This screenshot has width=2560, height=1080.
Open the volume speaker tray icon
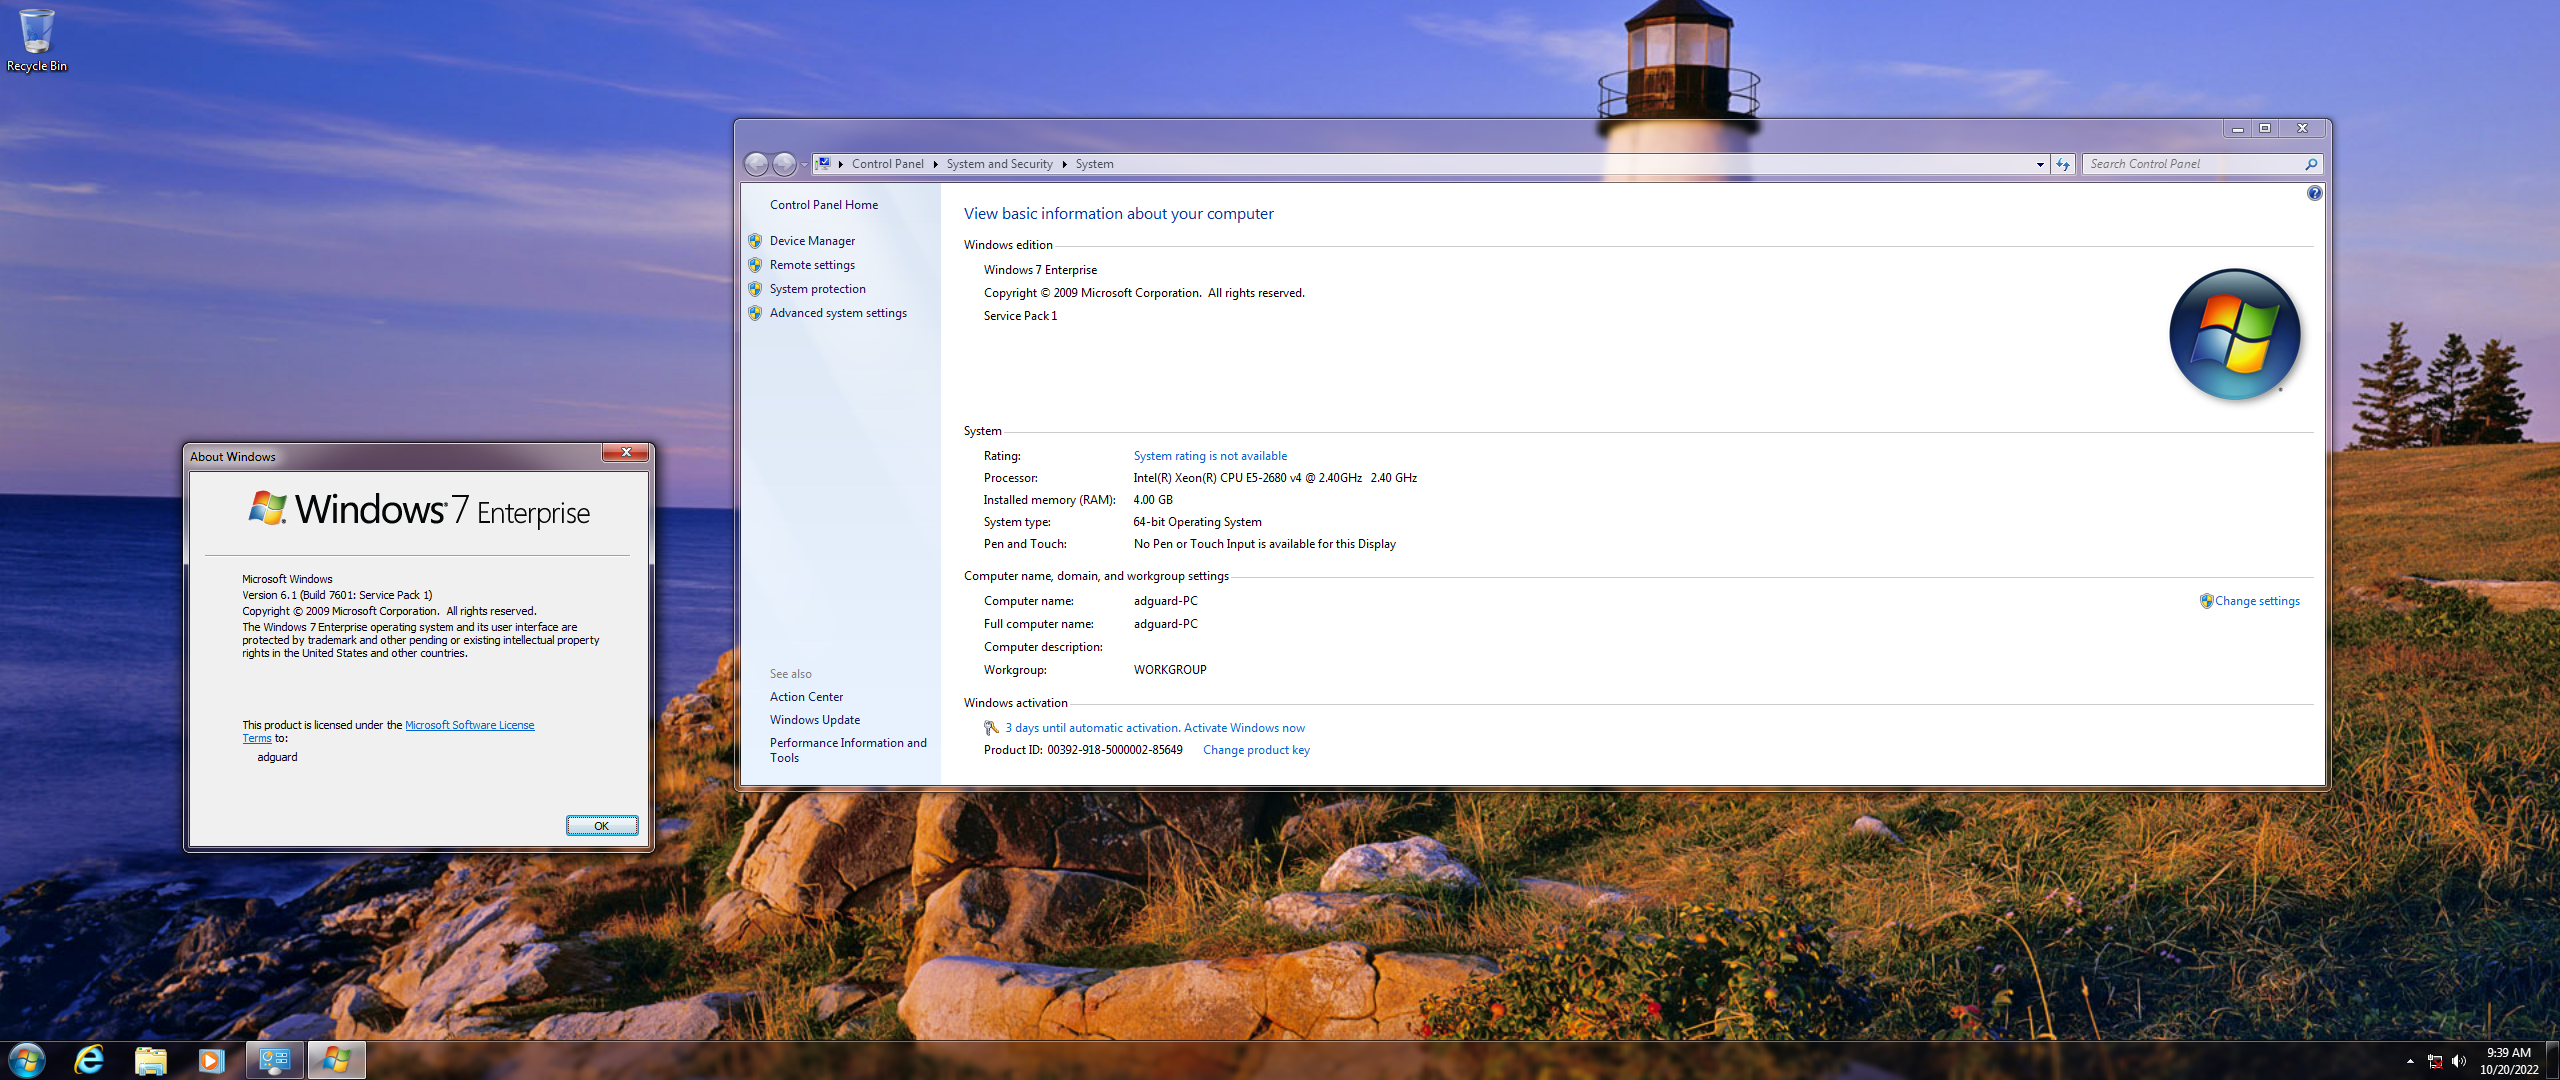click(2459, 1061)
